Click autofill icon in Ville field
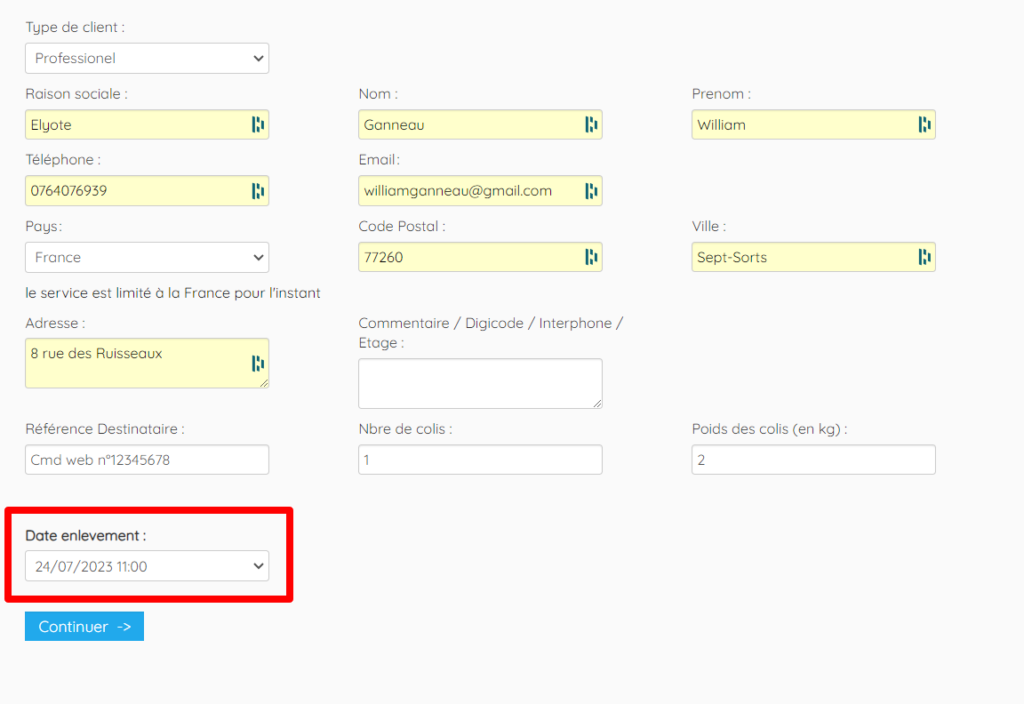This screenshot has height=704, width=1024. 924,257
